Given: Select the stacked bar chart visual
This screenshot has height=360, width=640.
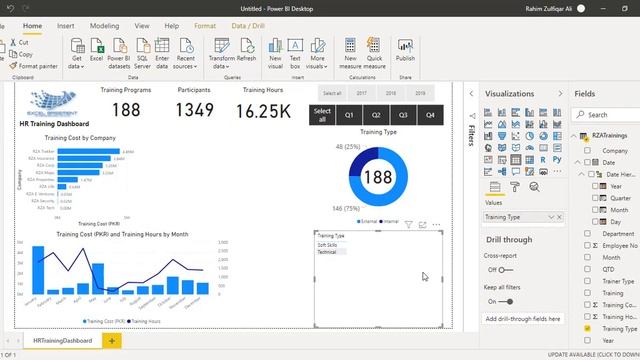Looking at the screenshot, I should tap(488, 112).
